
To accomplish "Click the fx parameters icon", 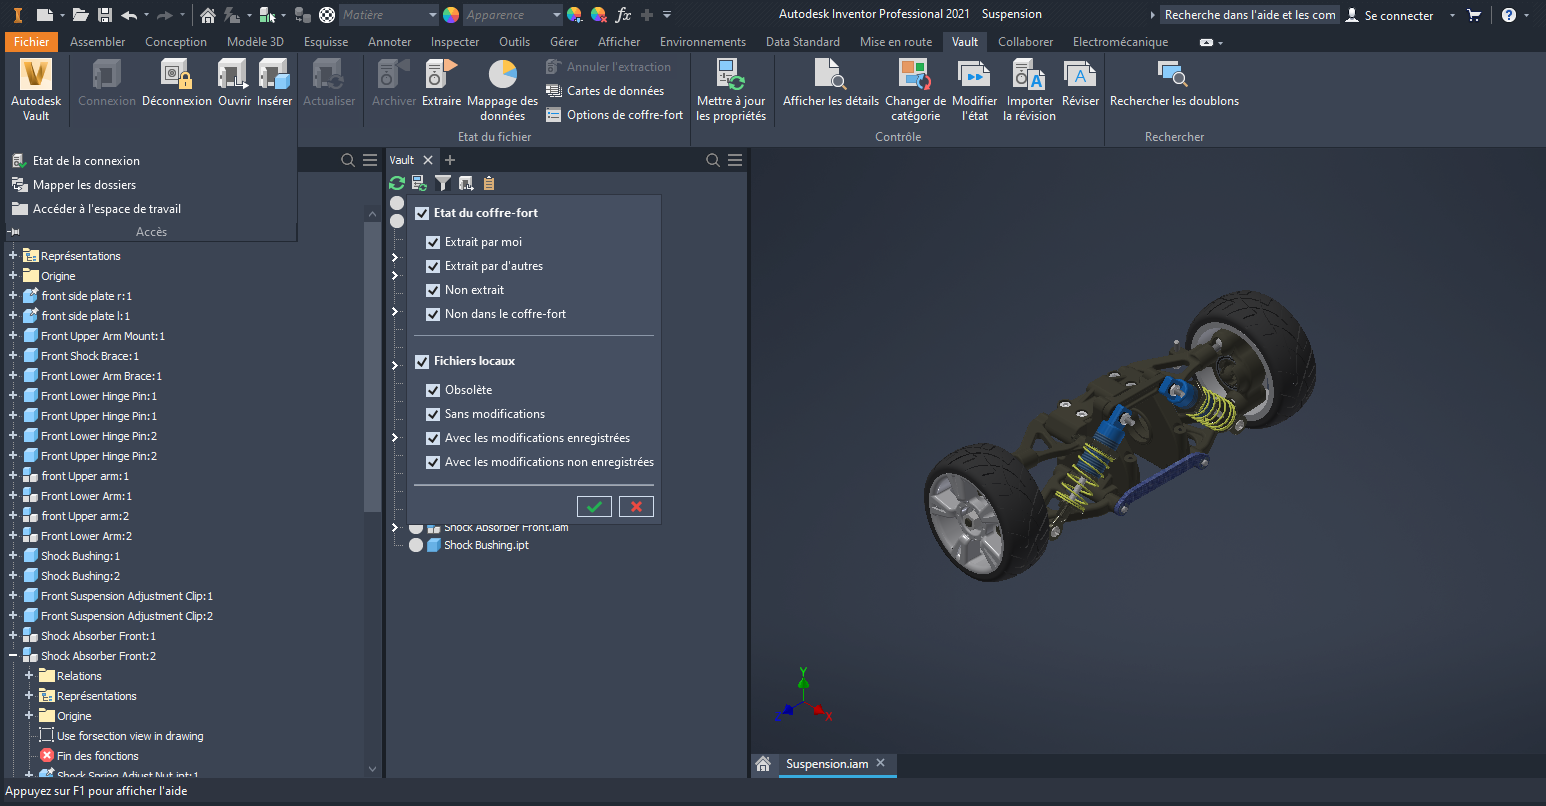I will 623,15.
